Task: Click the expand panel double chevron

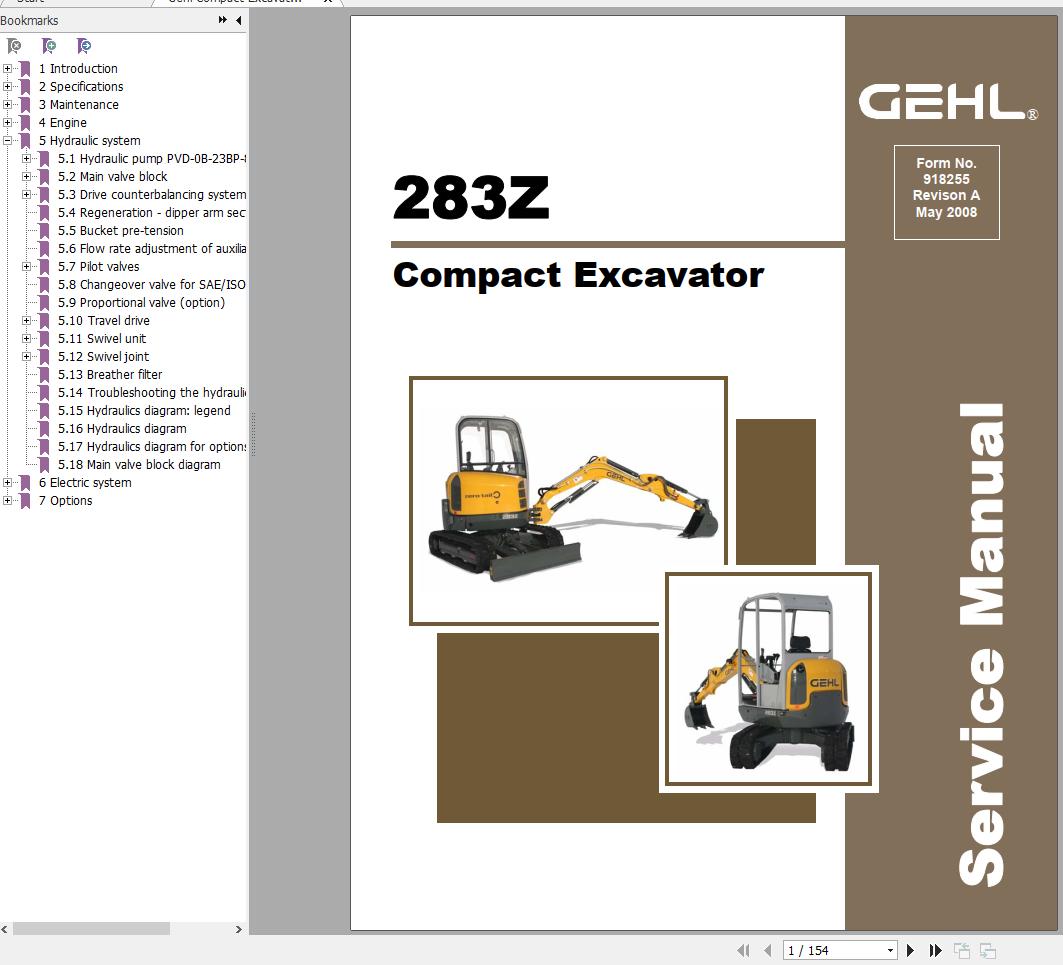Action: [221, 20]
